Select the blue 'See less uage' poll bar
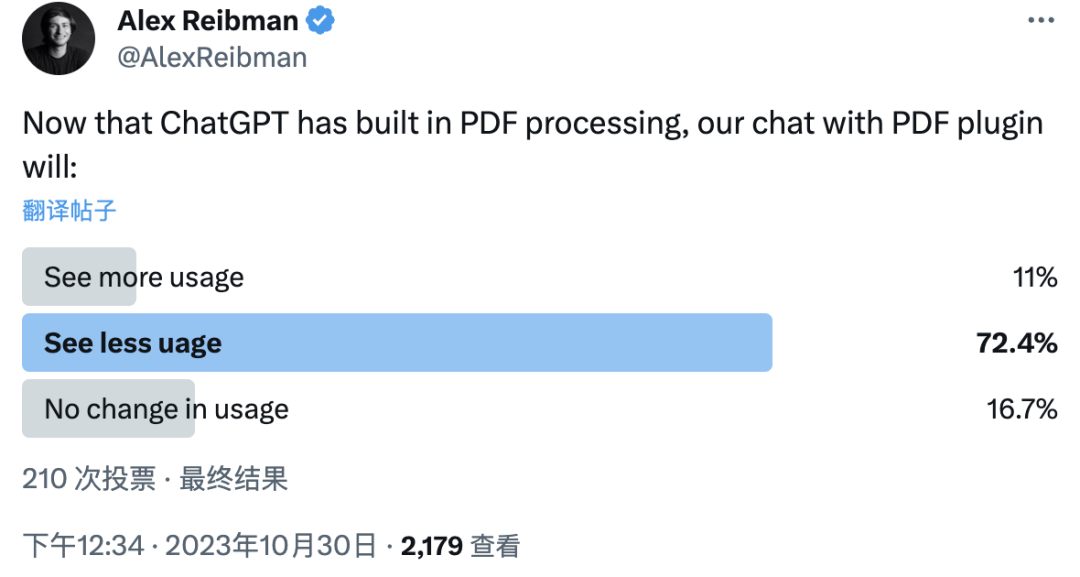This screenshot has width=1080, height=577. (x=397, y=343)
